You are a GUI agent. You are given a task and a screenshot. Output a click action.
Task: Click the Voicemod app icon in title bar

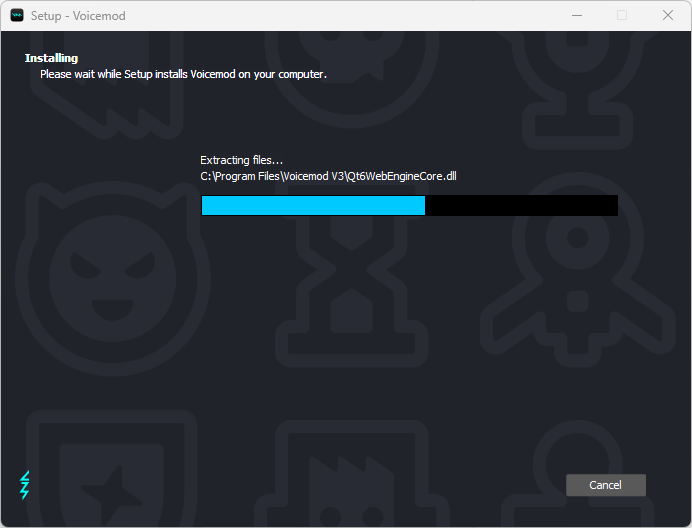17,15
